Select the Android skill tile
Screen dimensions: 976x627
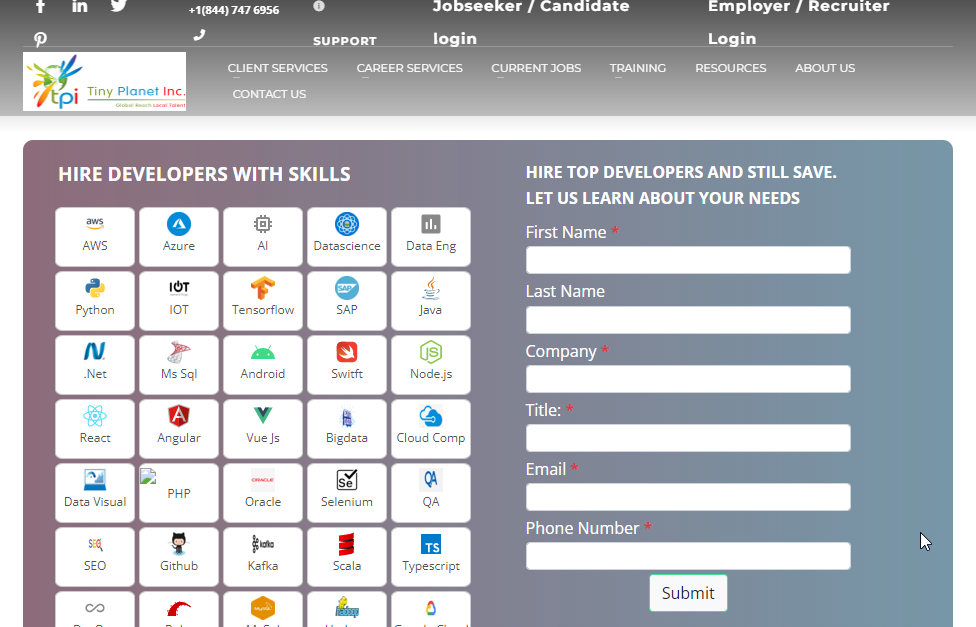pos(263,365)
